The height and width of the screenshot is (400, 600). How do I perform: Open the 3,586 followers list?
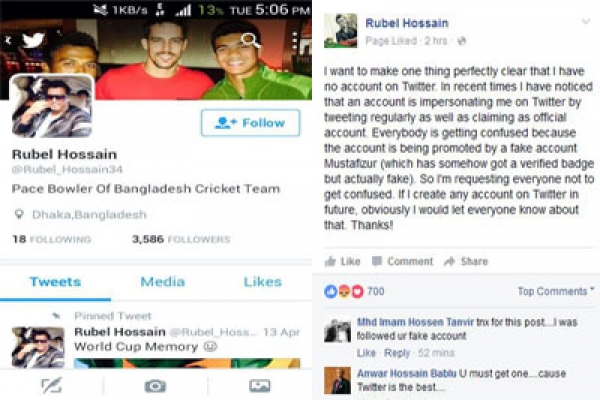click(x=181, y=239)
